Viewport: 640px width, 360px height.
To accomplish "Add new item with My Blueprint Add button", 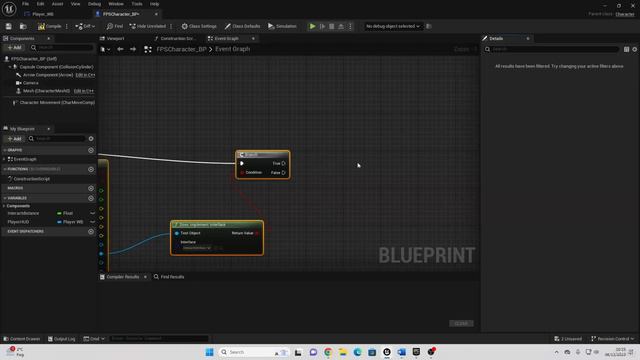I will [x=14, y=139].
